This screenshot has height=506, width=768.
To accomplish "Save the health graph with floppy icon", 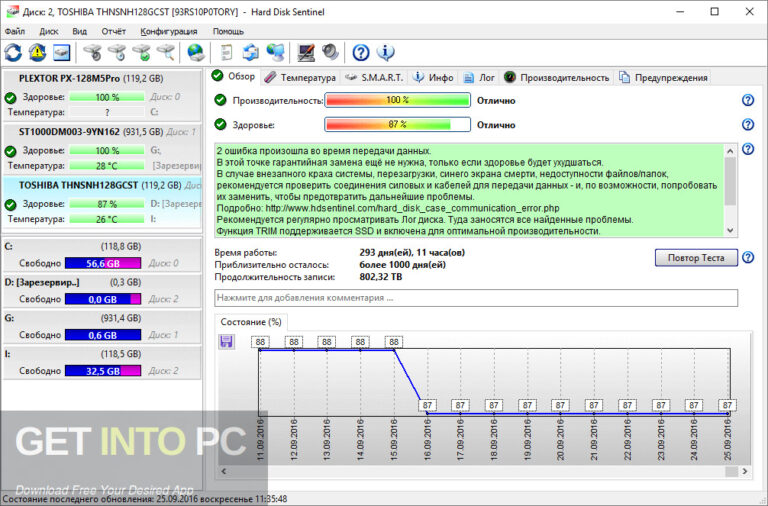I will (x=226, y=341).
